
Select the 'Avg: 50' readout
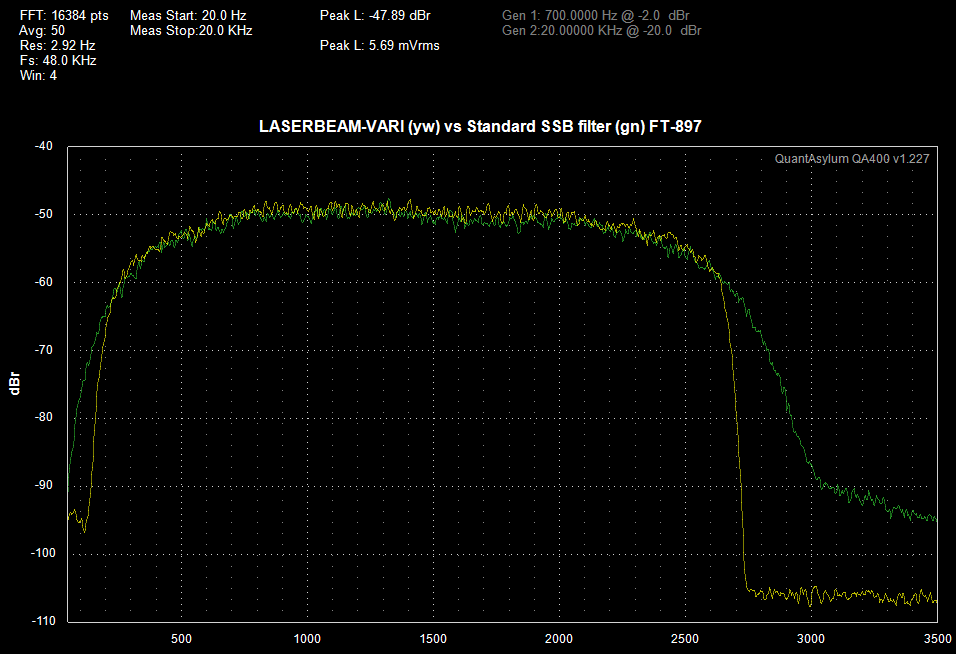click(42, 30)
